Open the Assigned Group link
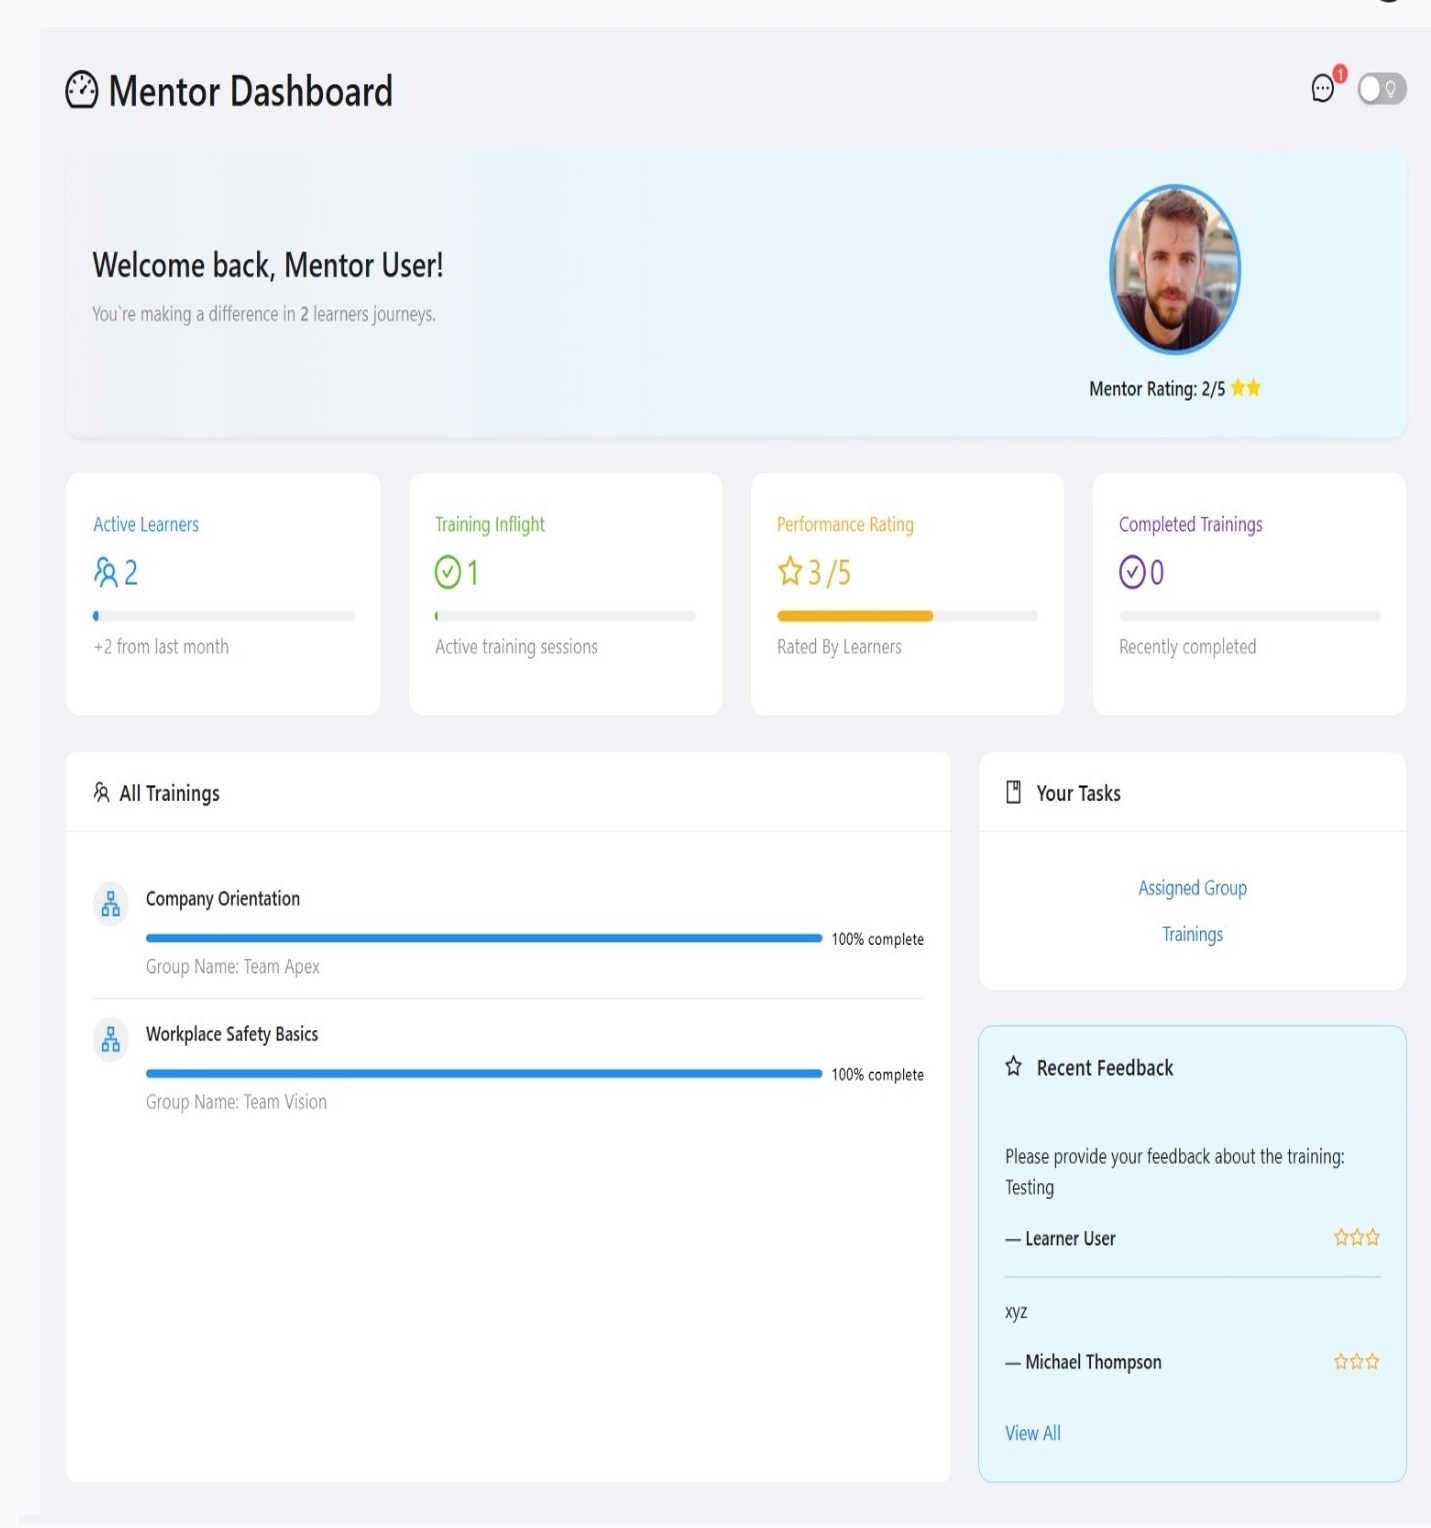The height and width of the screenshot is (1528, 1431). click(x=1192, y=888)
